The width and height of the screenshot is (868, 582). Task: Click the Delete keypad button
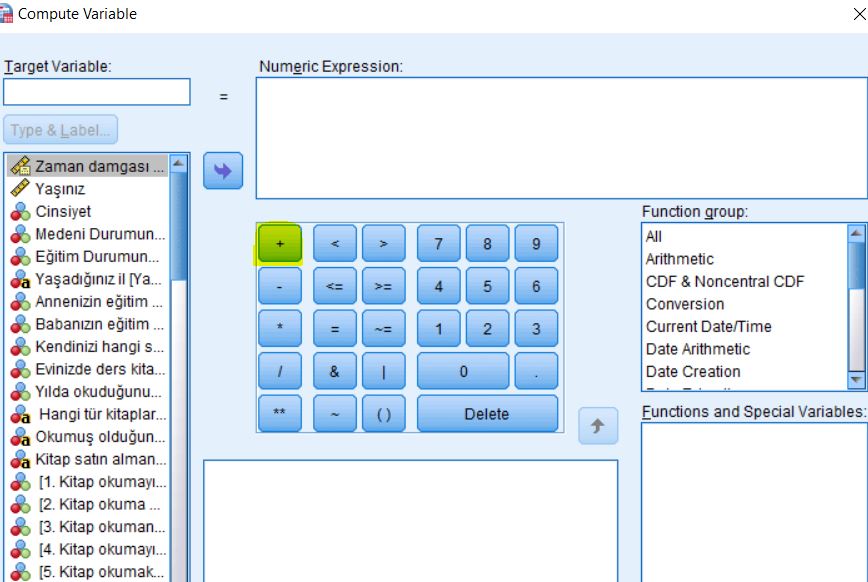pyautogui.click(x=487, y=414)
